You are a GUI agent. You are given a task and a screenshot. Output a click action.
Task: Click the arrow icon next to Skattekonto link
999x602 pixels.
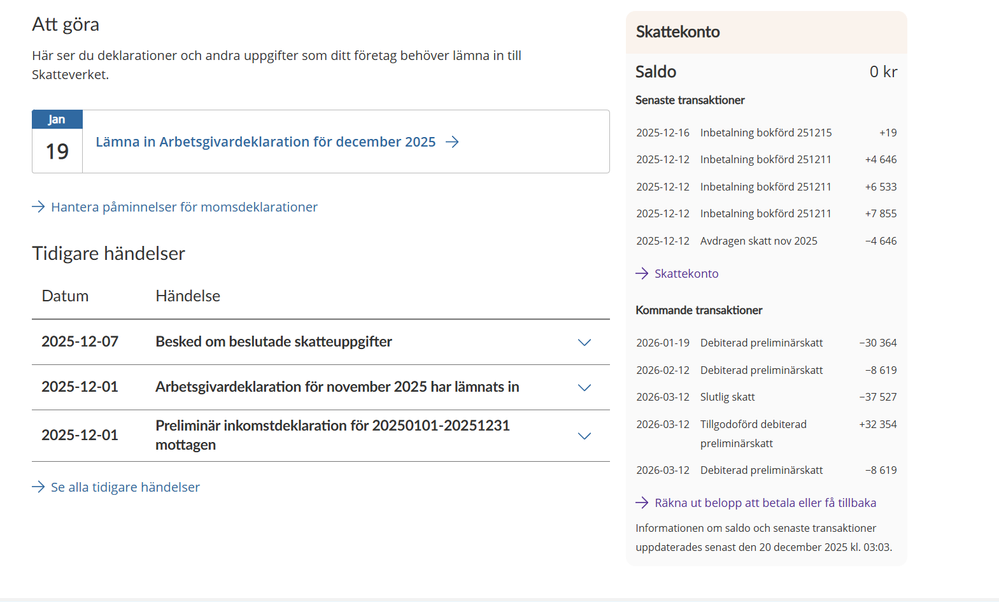(x=639, y=273)
